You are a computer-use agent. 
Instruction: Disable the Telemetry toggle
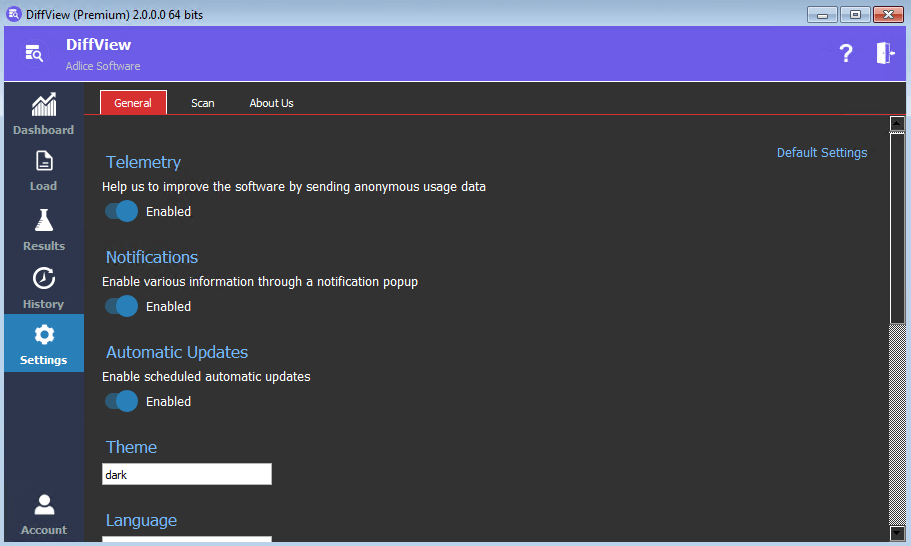click(121, 211)
